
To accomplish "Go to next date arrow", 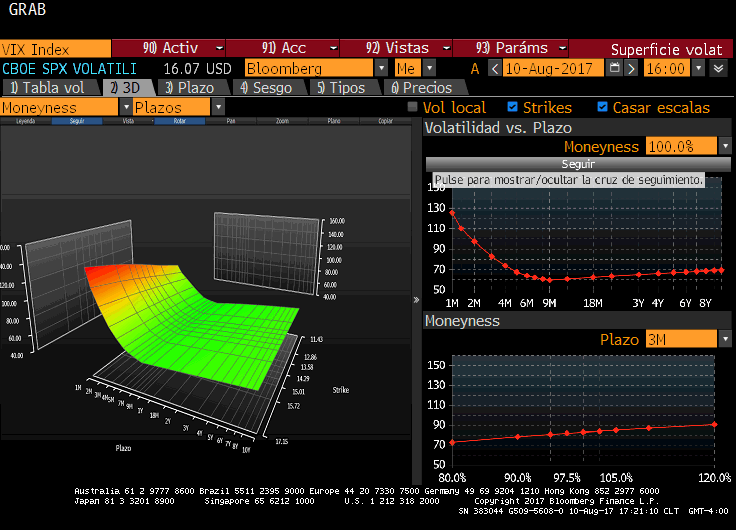I will pyautogui.click(x=632, y=69).
